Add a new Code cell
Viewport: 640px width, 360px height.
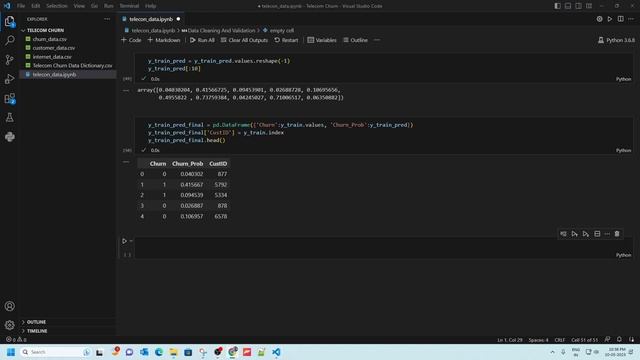[x=131, y=40]
